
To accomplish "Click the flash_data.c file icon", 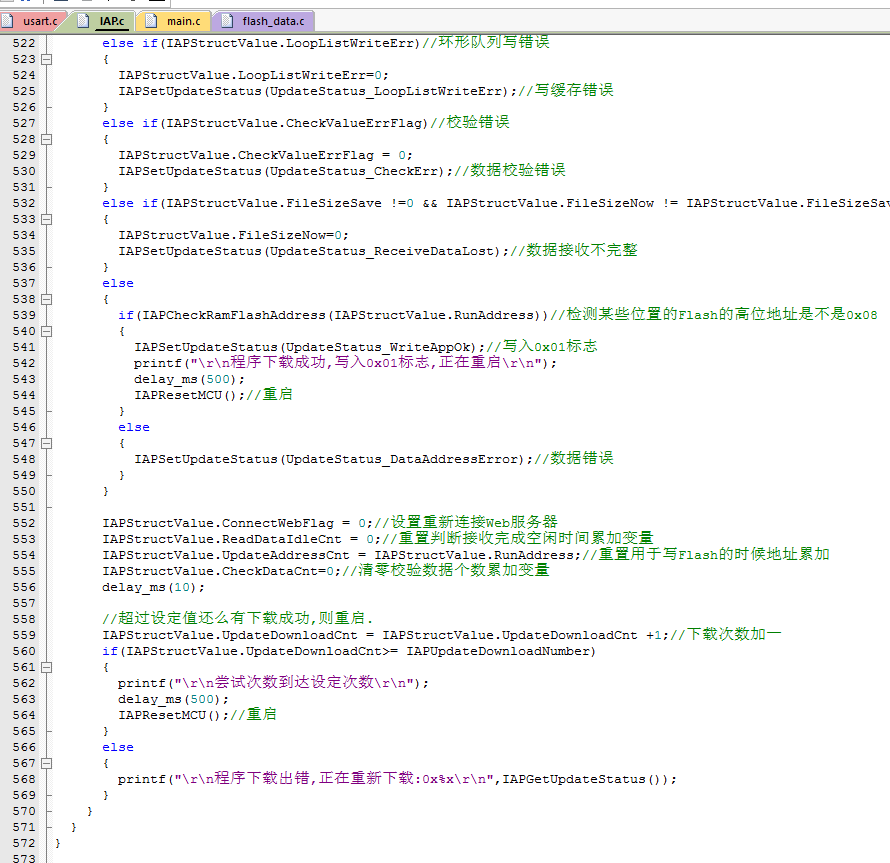I will [x=227, y=21].
